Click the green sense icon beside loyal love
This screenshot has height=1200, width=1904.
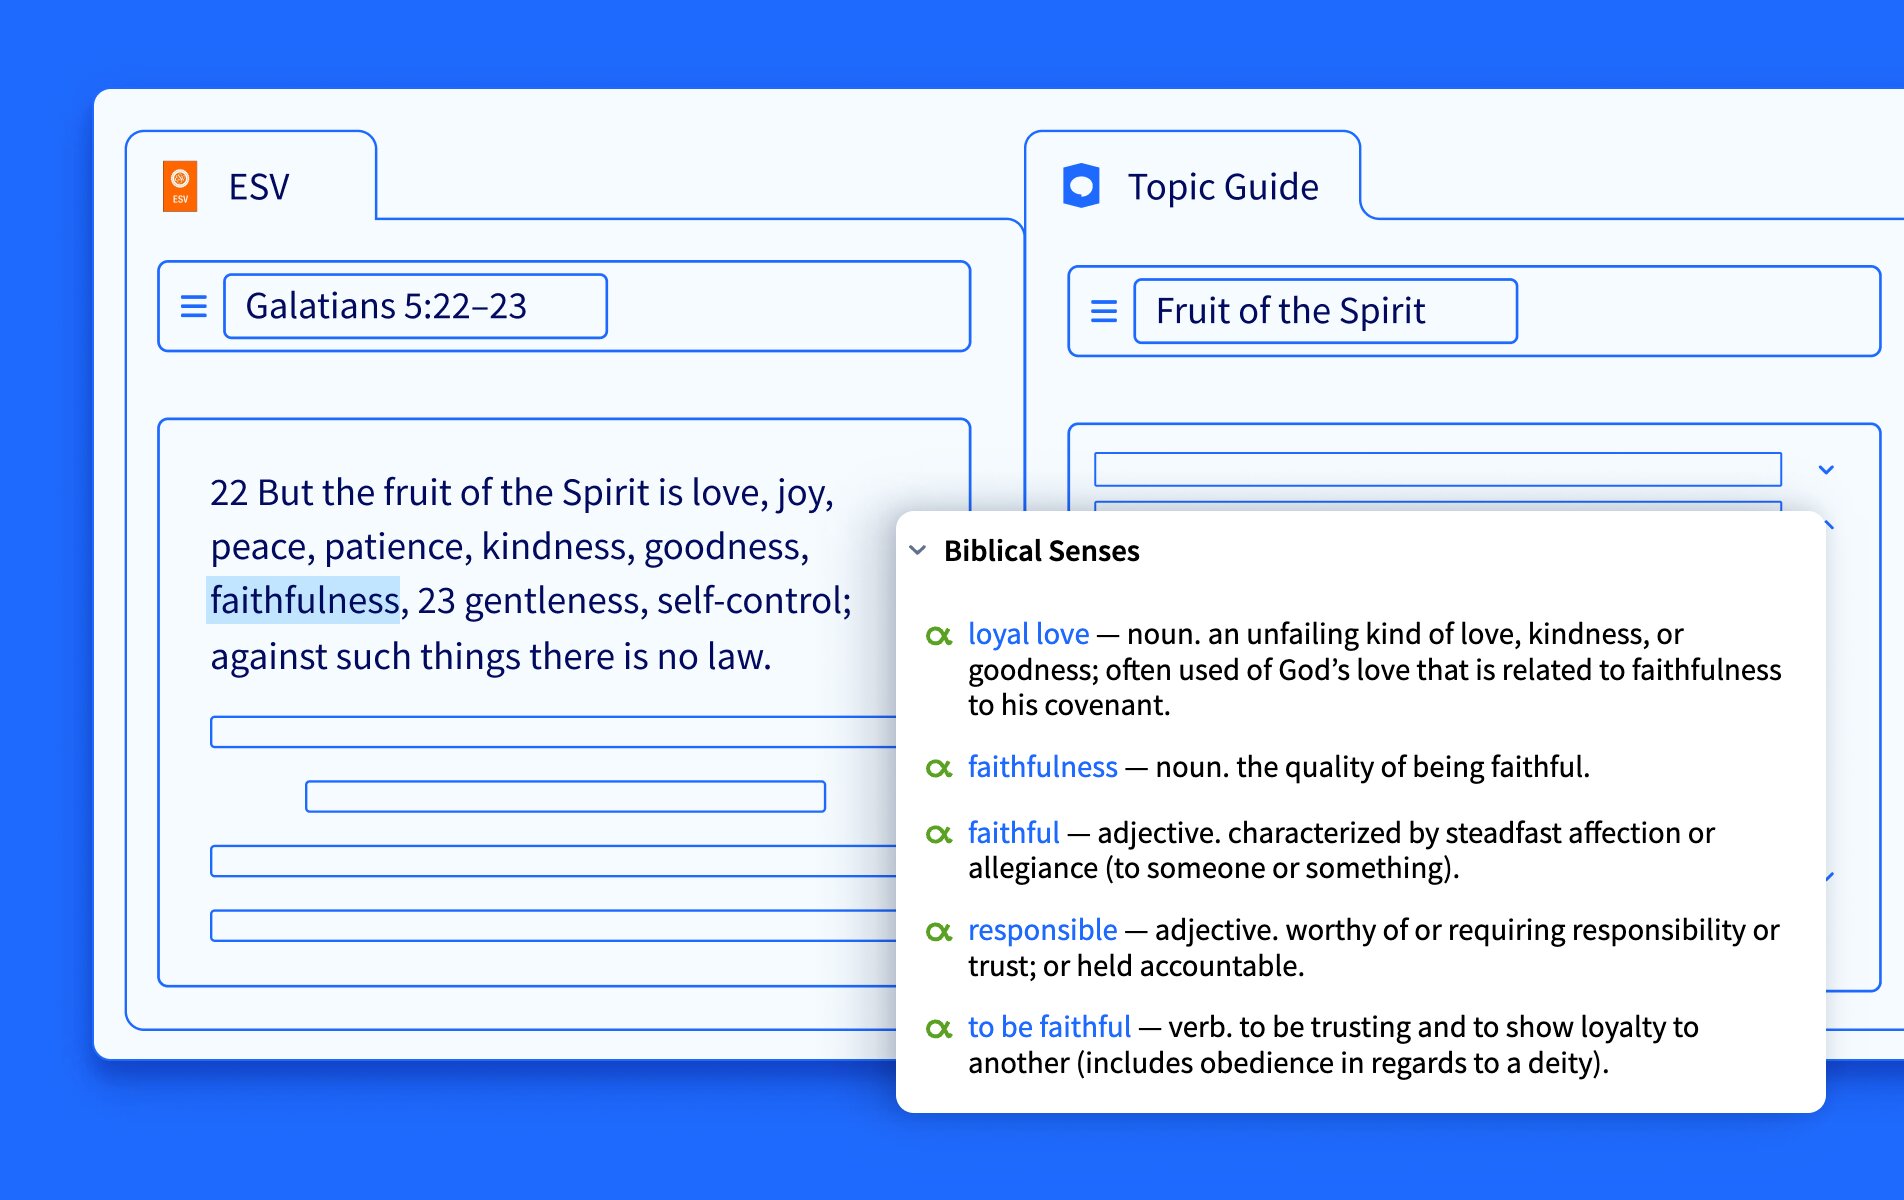click(x=939, y=636)
